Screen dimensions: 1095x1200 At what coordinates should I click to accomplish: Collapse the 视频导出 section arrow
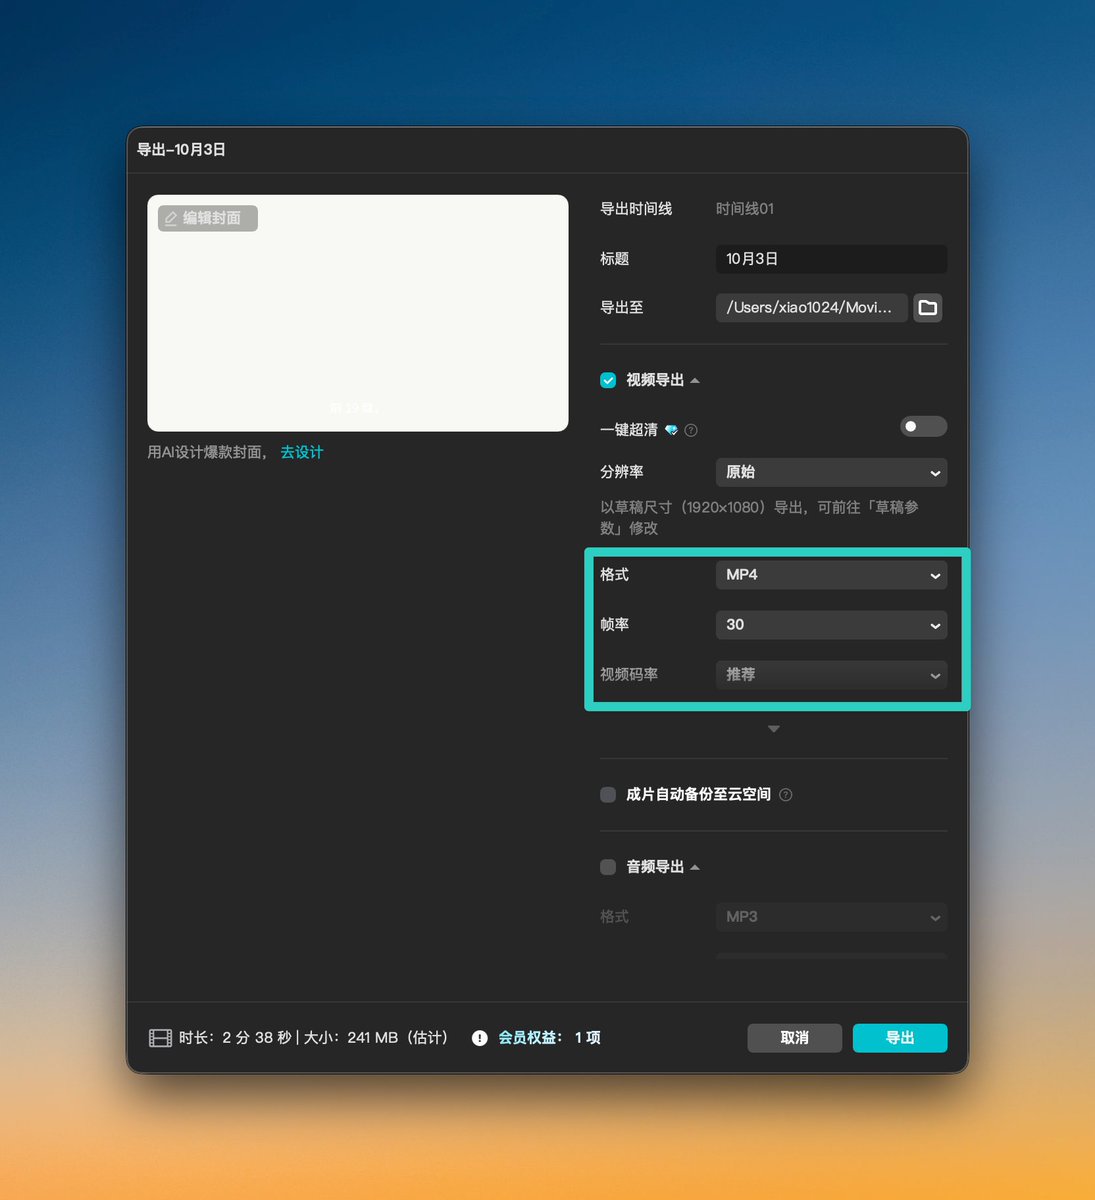(x=695, y=380)
